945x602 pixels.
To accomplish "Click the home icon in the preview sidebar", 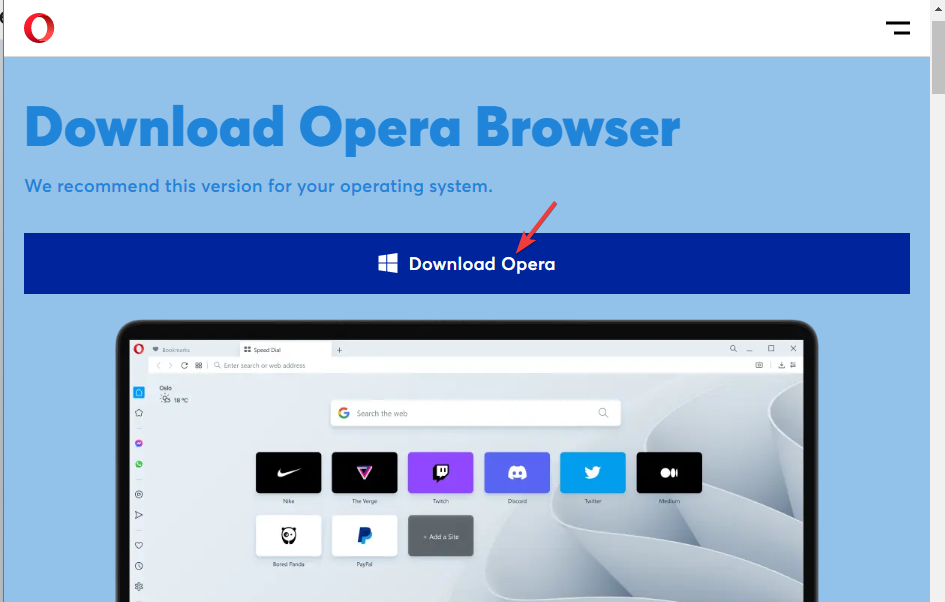I will [x=139, y=392].
